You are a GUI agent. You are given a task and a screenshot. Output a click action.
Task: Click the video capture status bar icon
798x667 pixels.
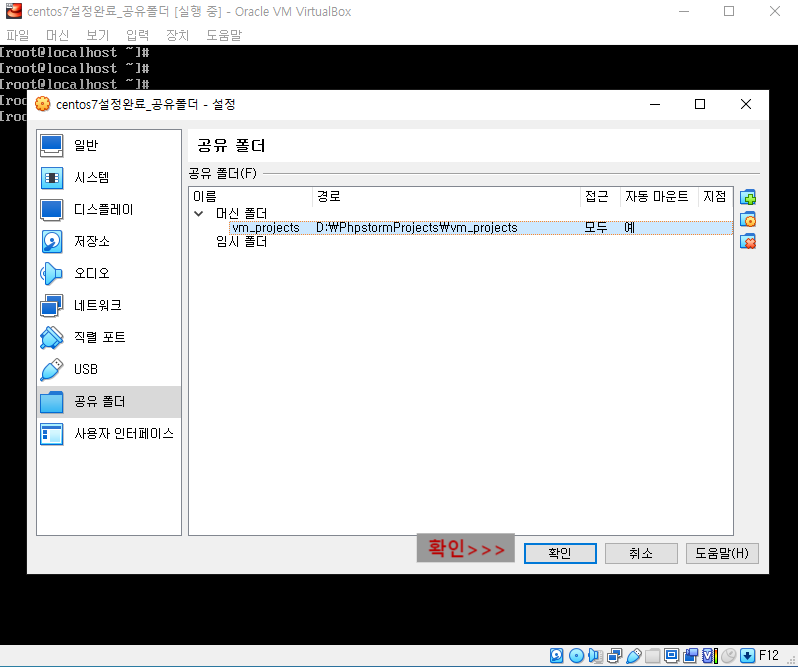(691, 655)
